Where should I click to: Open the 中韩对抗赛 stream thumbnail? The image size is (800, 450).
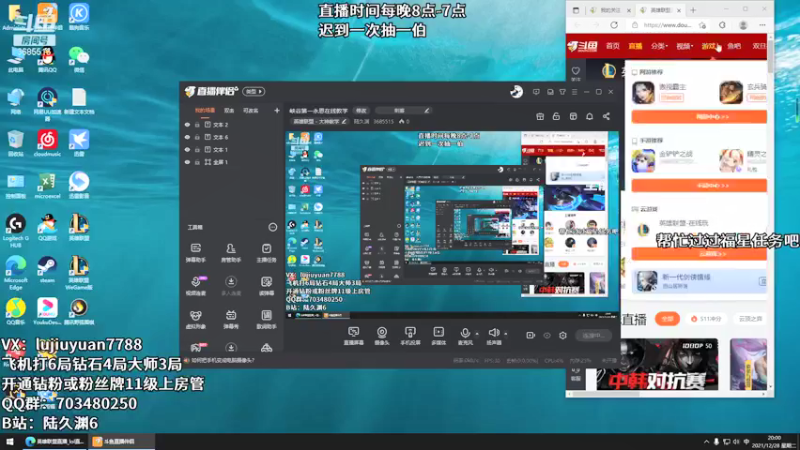657,364
